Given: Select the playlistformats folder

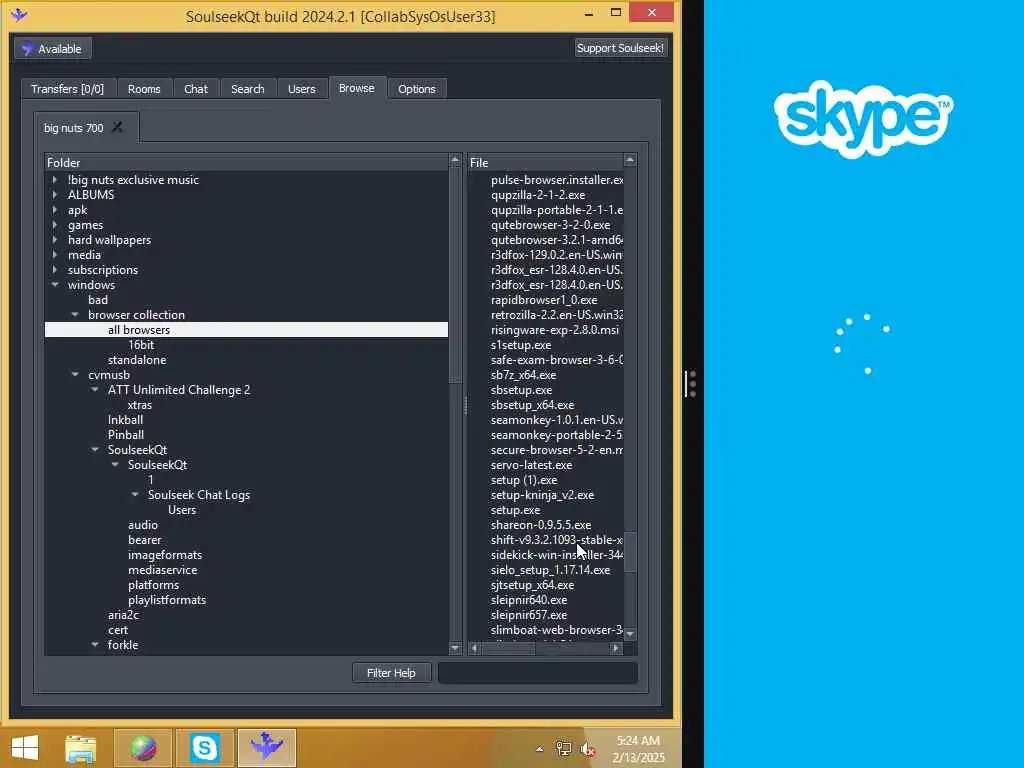Looking at the screenshot, I should [167, 600].
